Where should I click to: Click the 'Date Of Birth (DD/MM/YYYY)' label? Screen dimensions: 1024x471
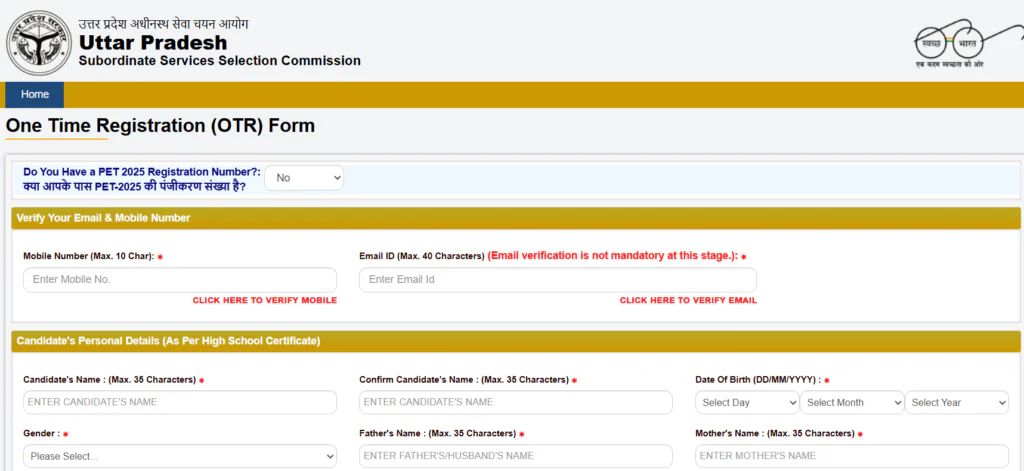[x=758, y=380]
